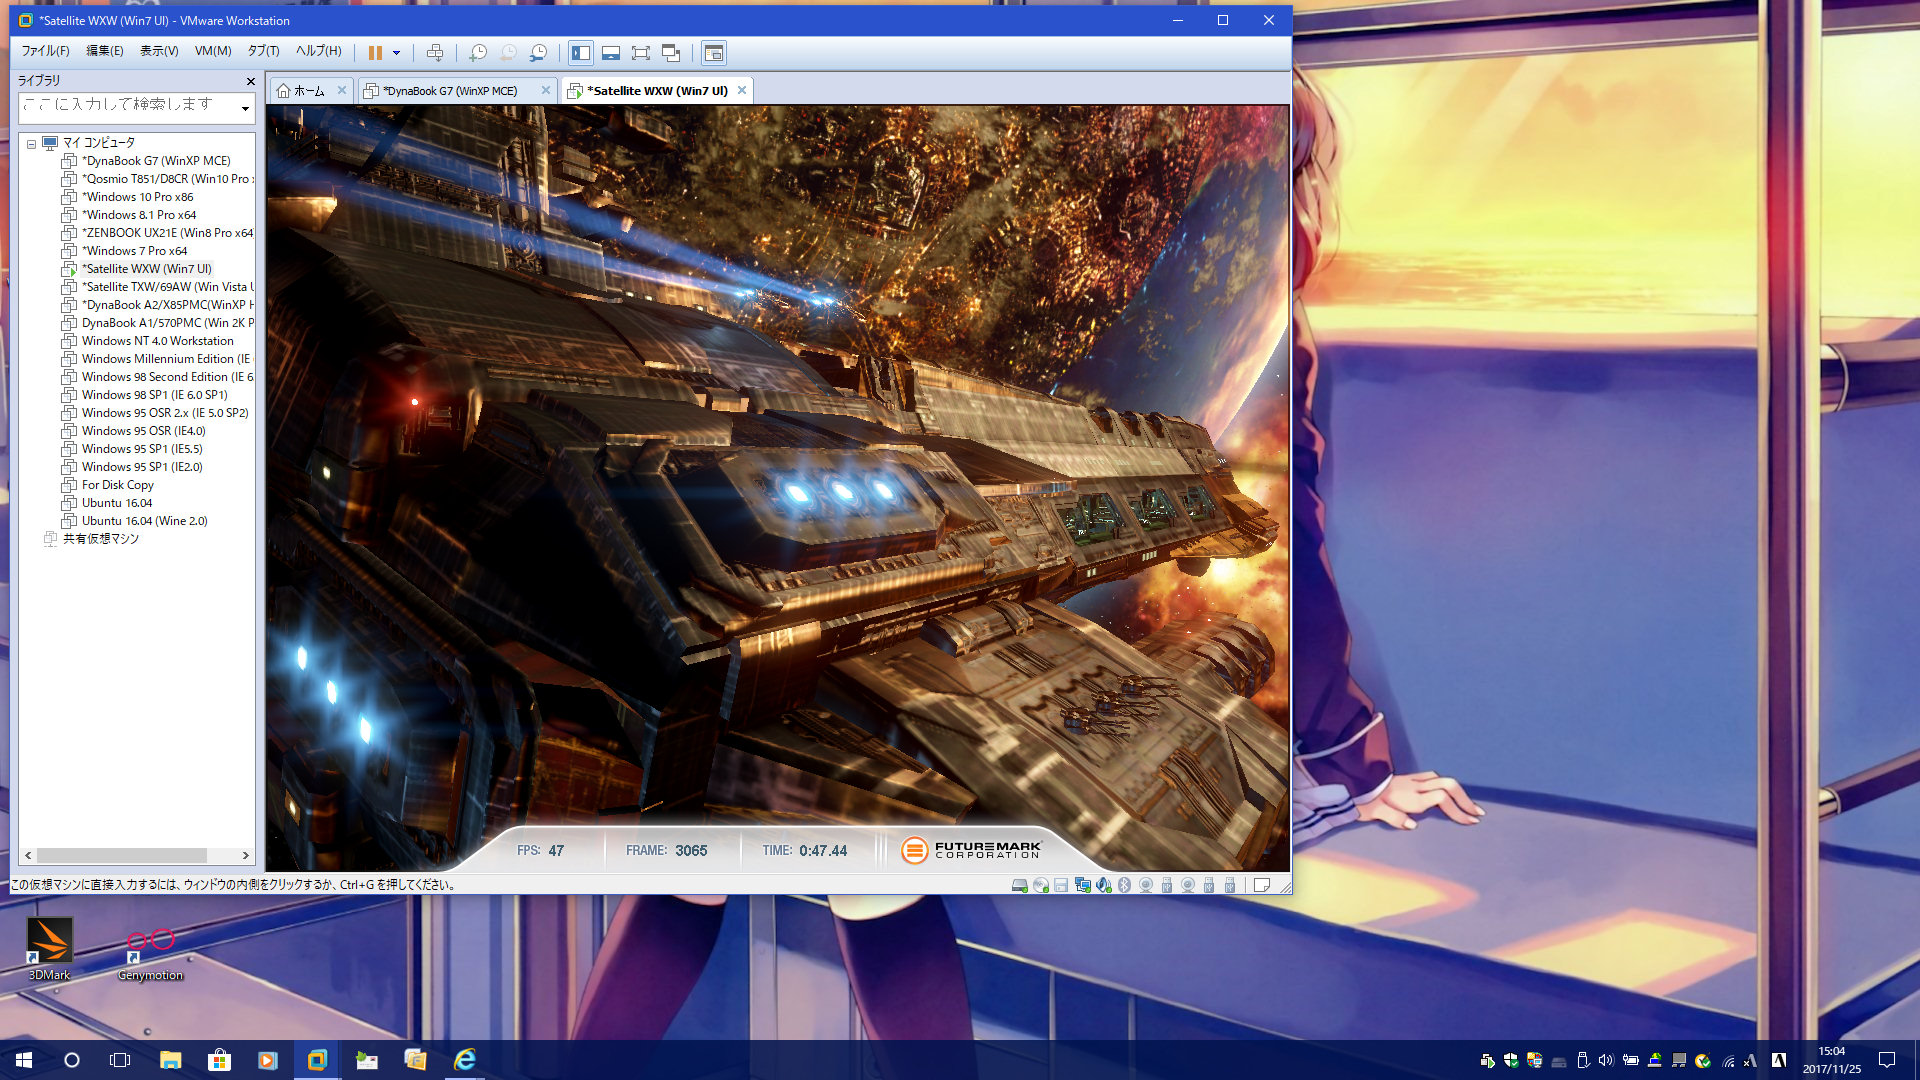Click the library horizontal scrollbar thumb
Screen dimensions: 1920x1080
[122, 856]
